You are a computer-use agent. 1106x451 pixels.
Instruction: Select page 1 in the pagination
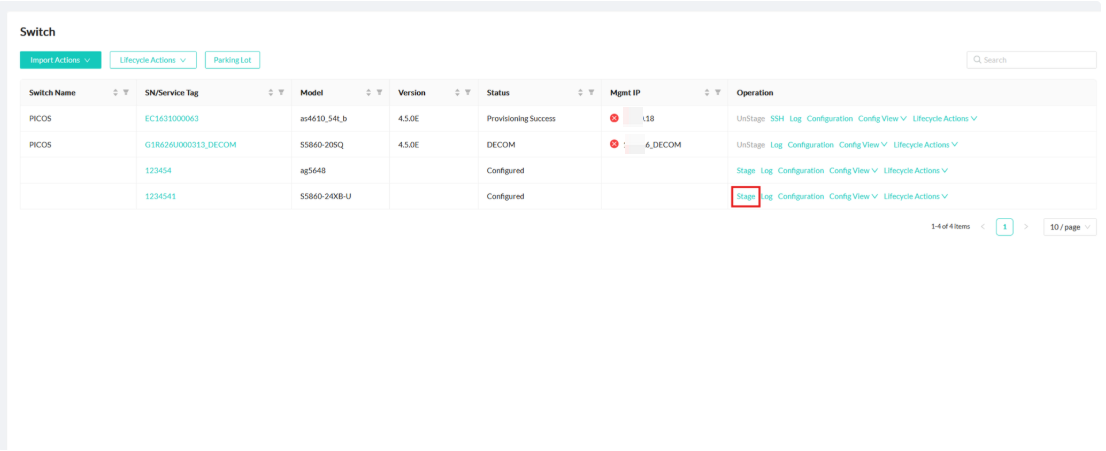(x=1004, y=227)
